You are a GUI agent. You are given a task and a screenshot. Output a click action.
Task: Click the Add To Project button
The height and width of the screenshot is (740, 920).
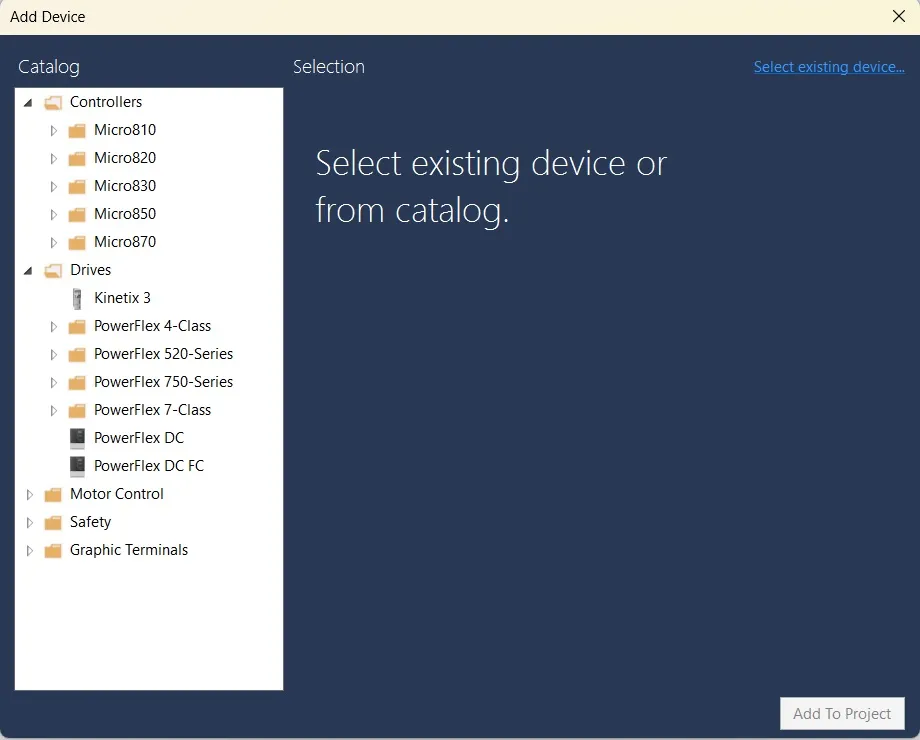pos(841,713)
